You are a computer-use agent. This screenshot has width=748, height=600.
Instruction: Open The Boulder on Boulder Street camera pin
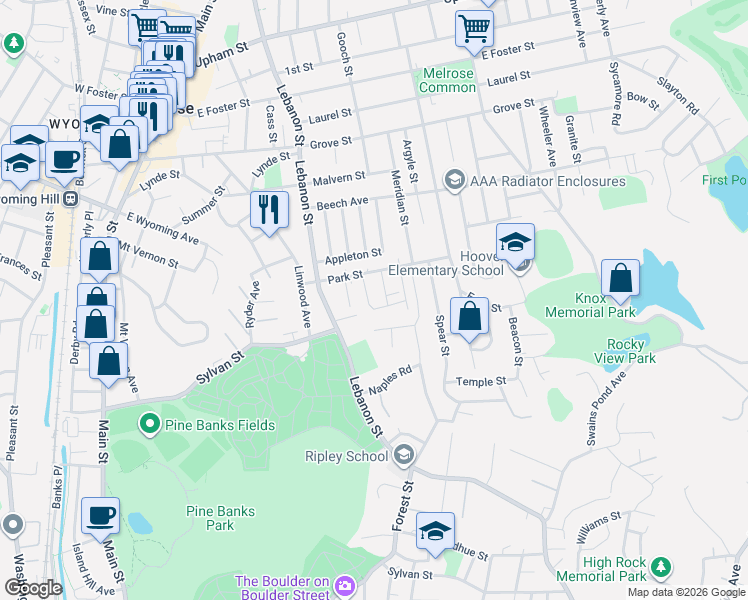[x=344, y=586]
